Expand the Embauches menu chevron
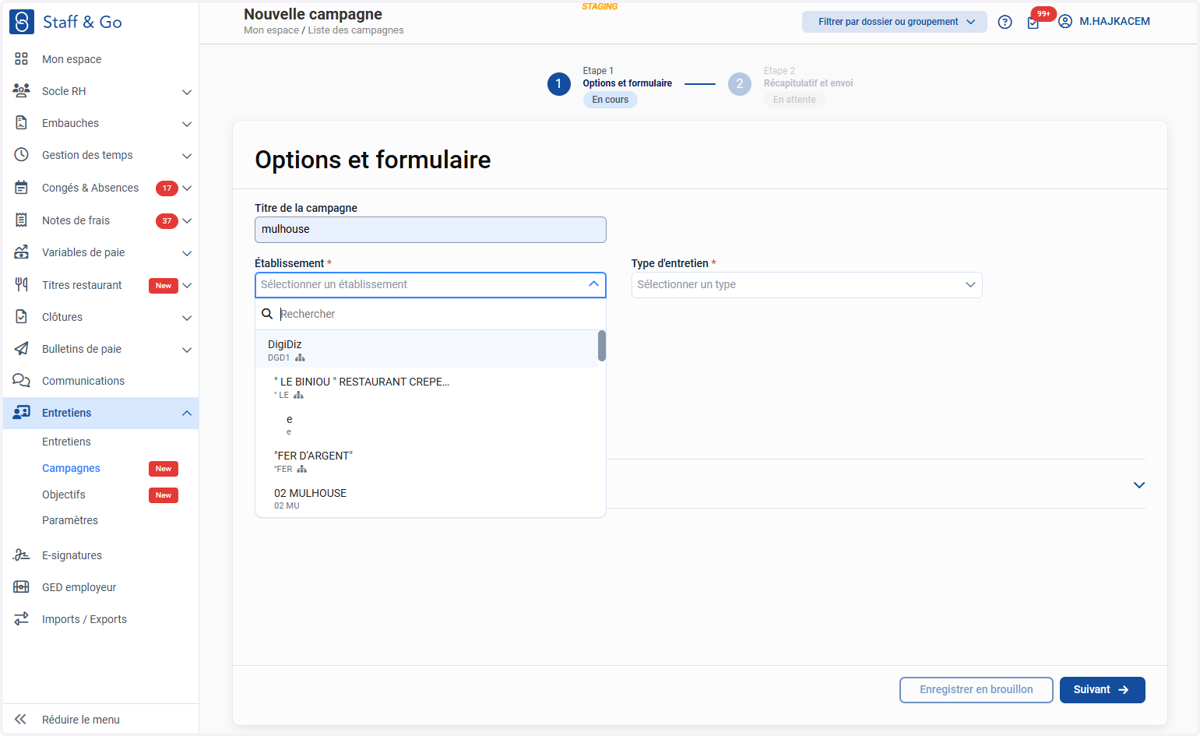The width and height of the screenshot is (1200, 736). point(186,124)
